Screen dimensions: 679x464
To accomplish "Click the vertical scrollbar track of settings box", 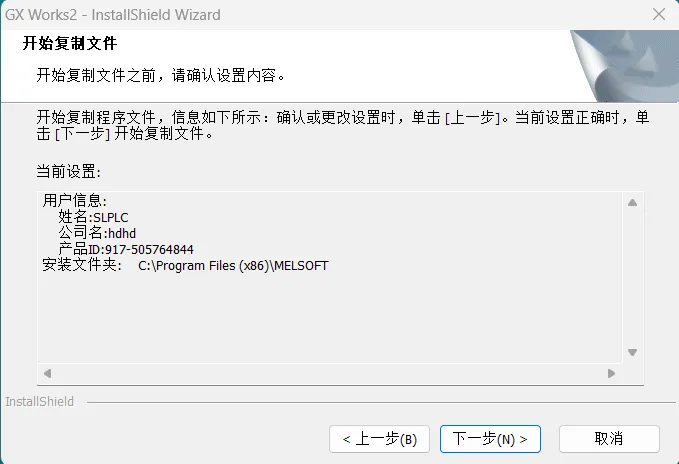I will [x=633, y=277].
